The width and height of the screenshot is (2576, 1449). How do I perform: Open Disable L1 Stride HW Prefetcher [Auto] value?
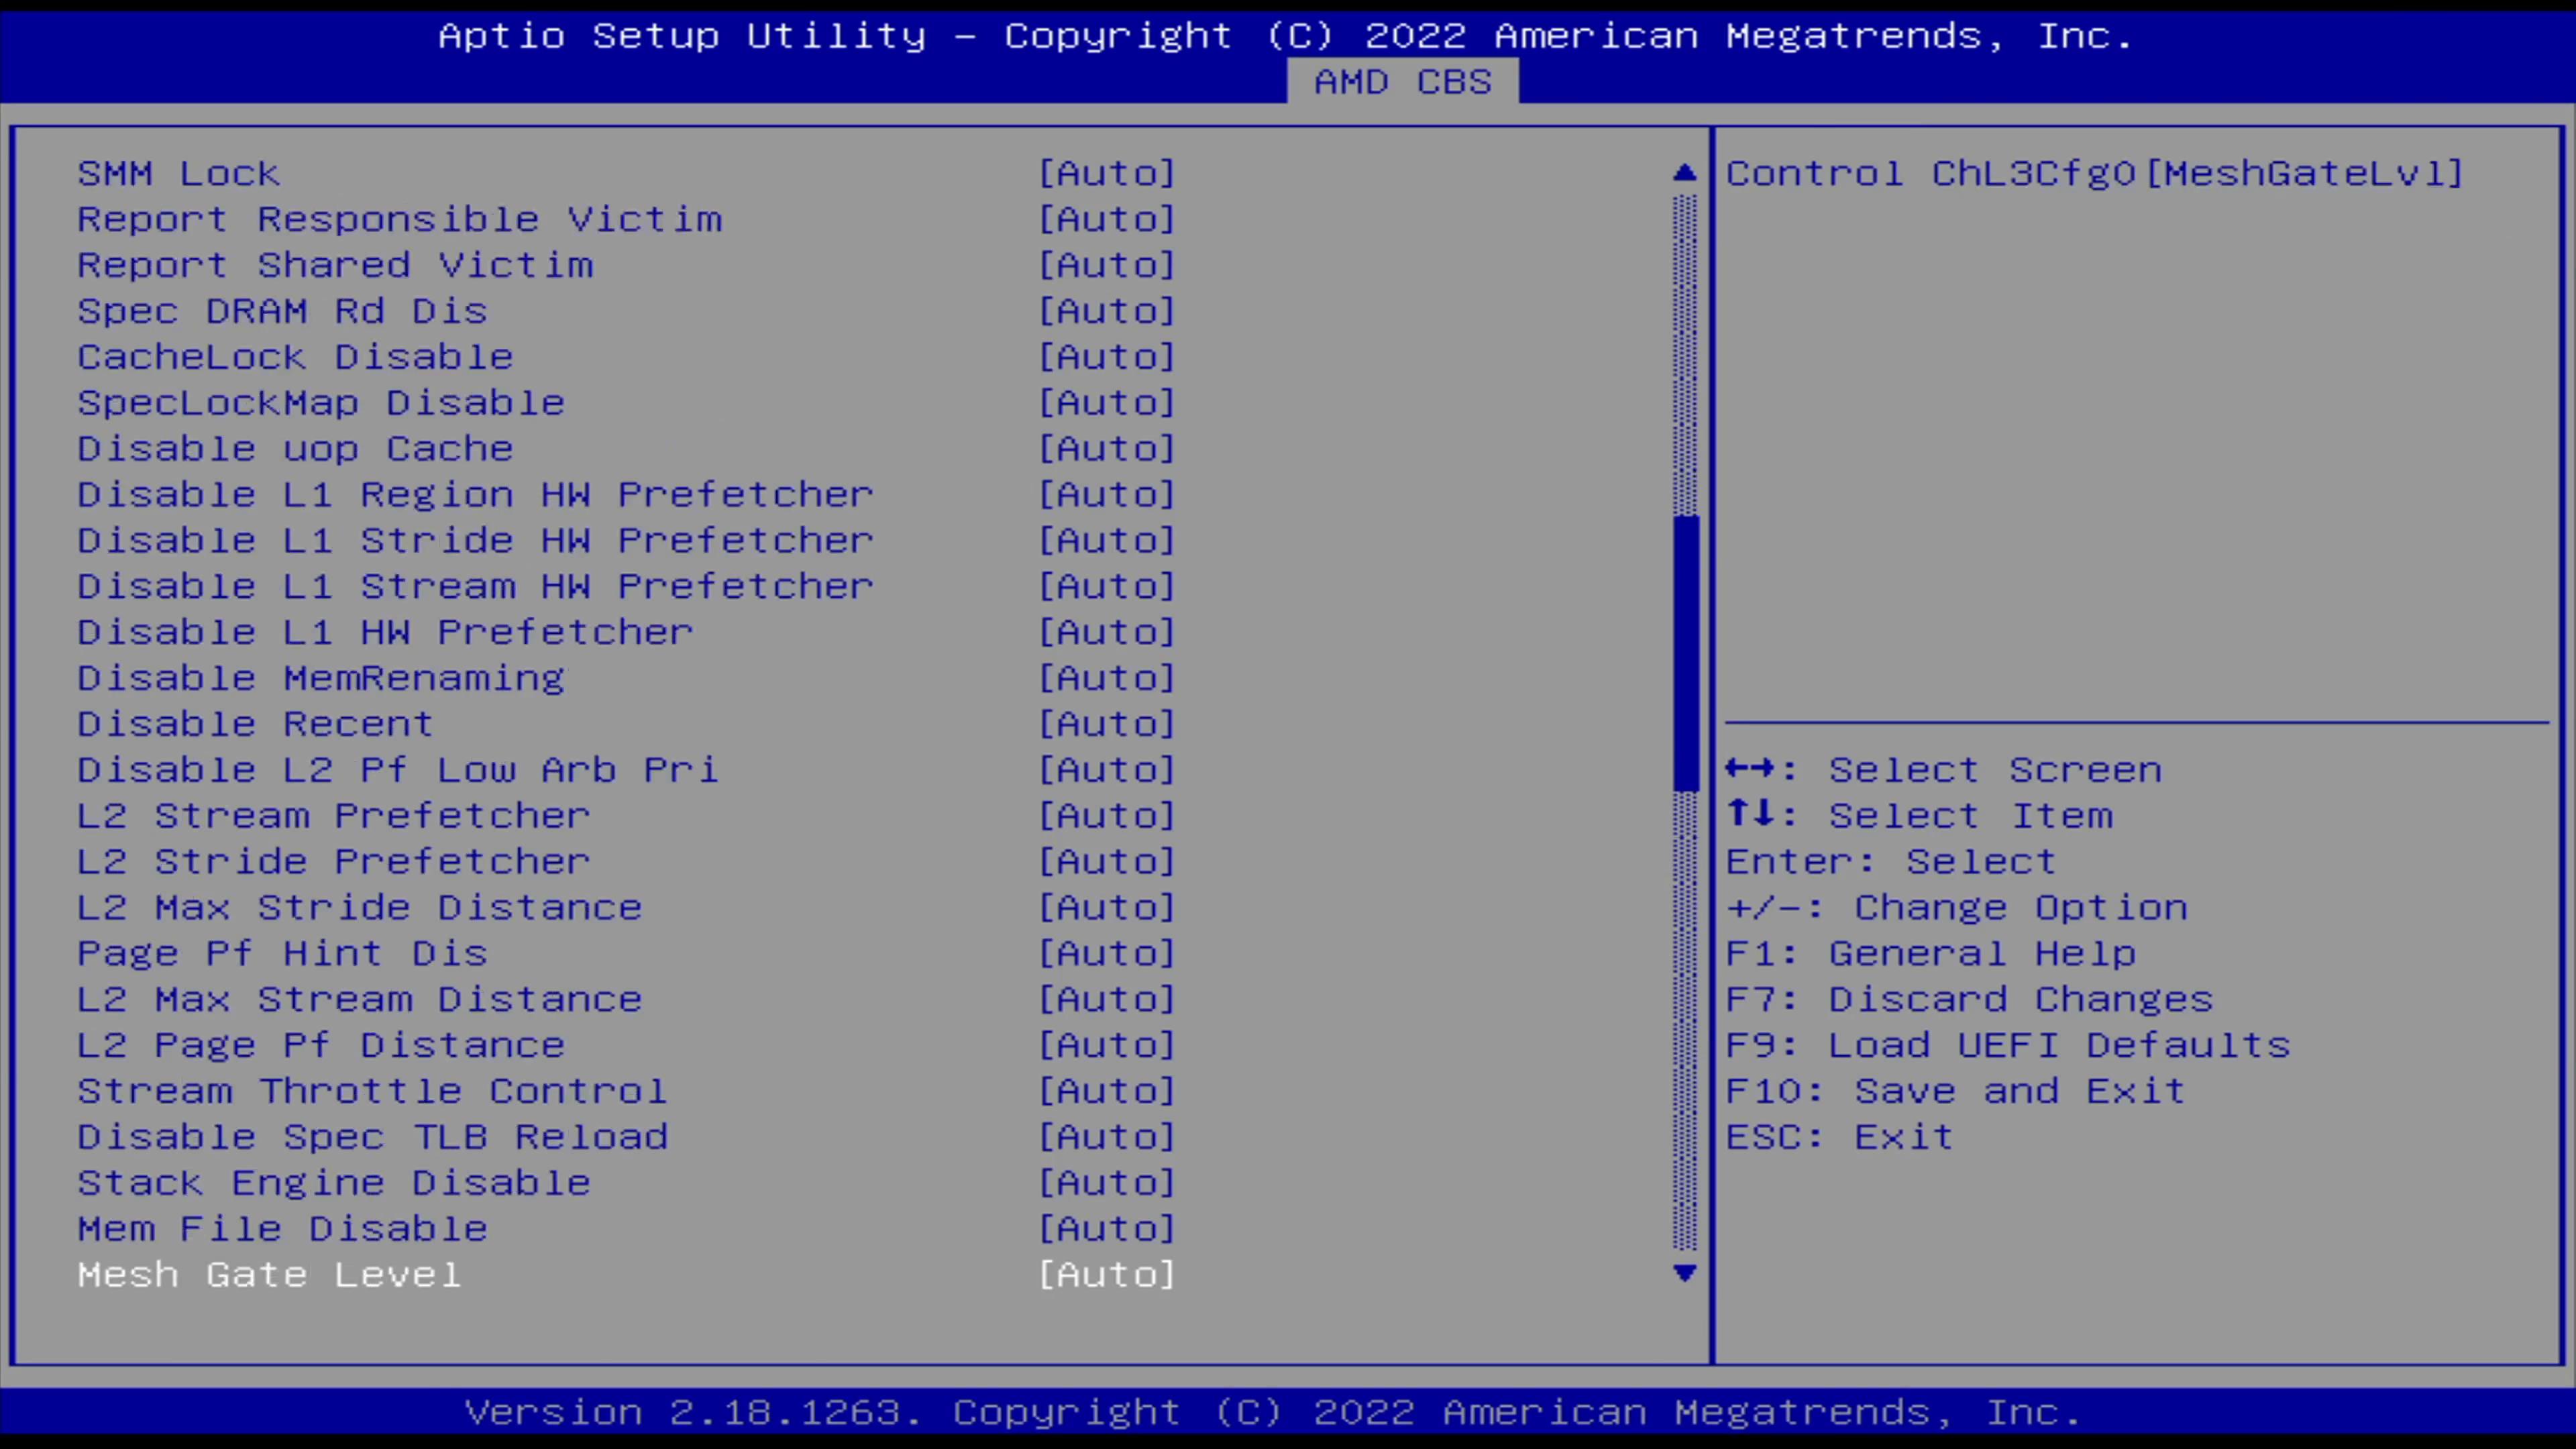[1107, 540]
